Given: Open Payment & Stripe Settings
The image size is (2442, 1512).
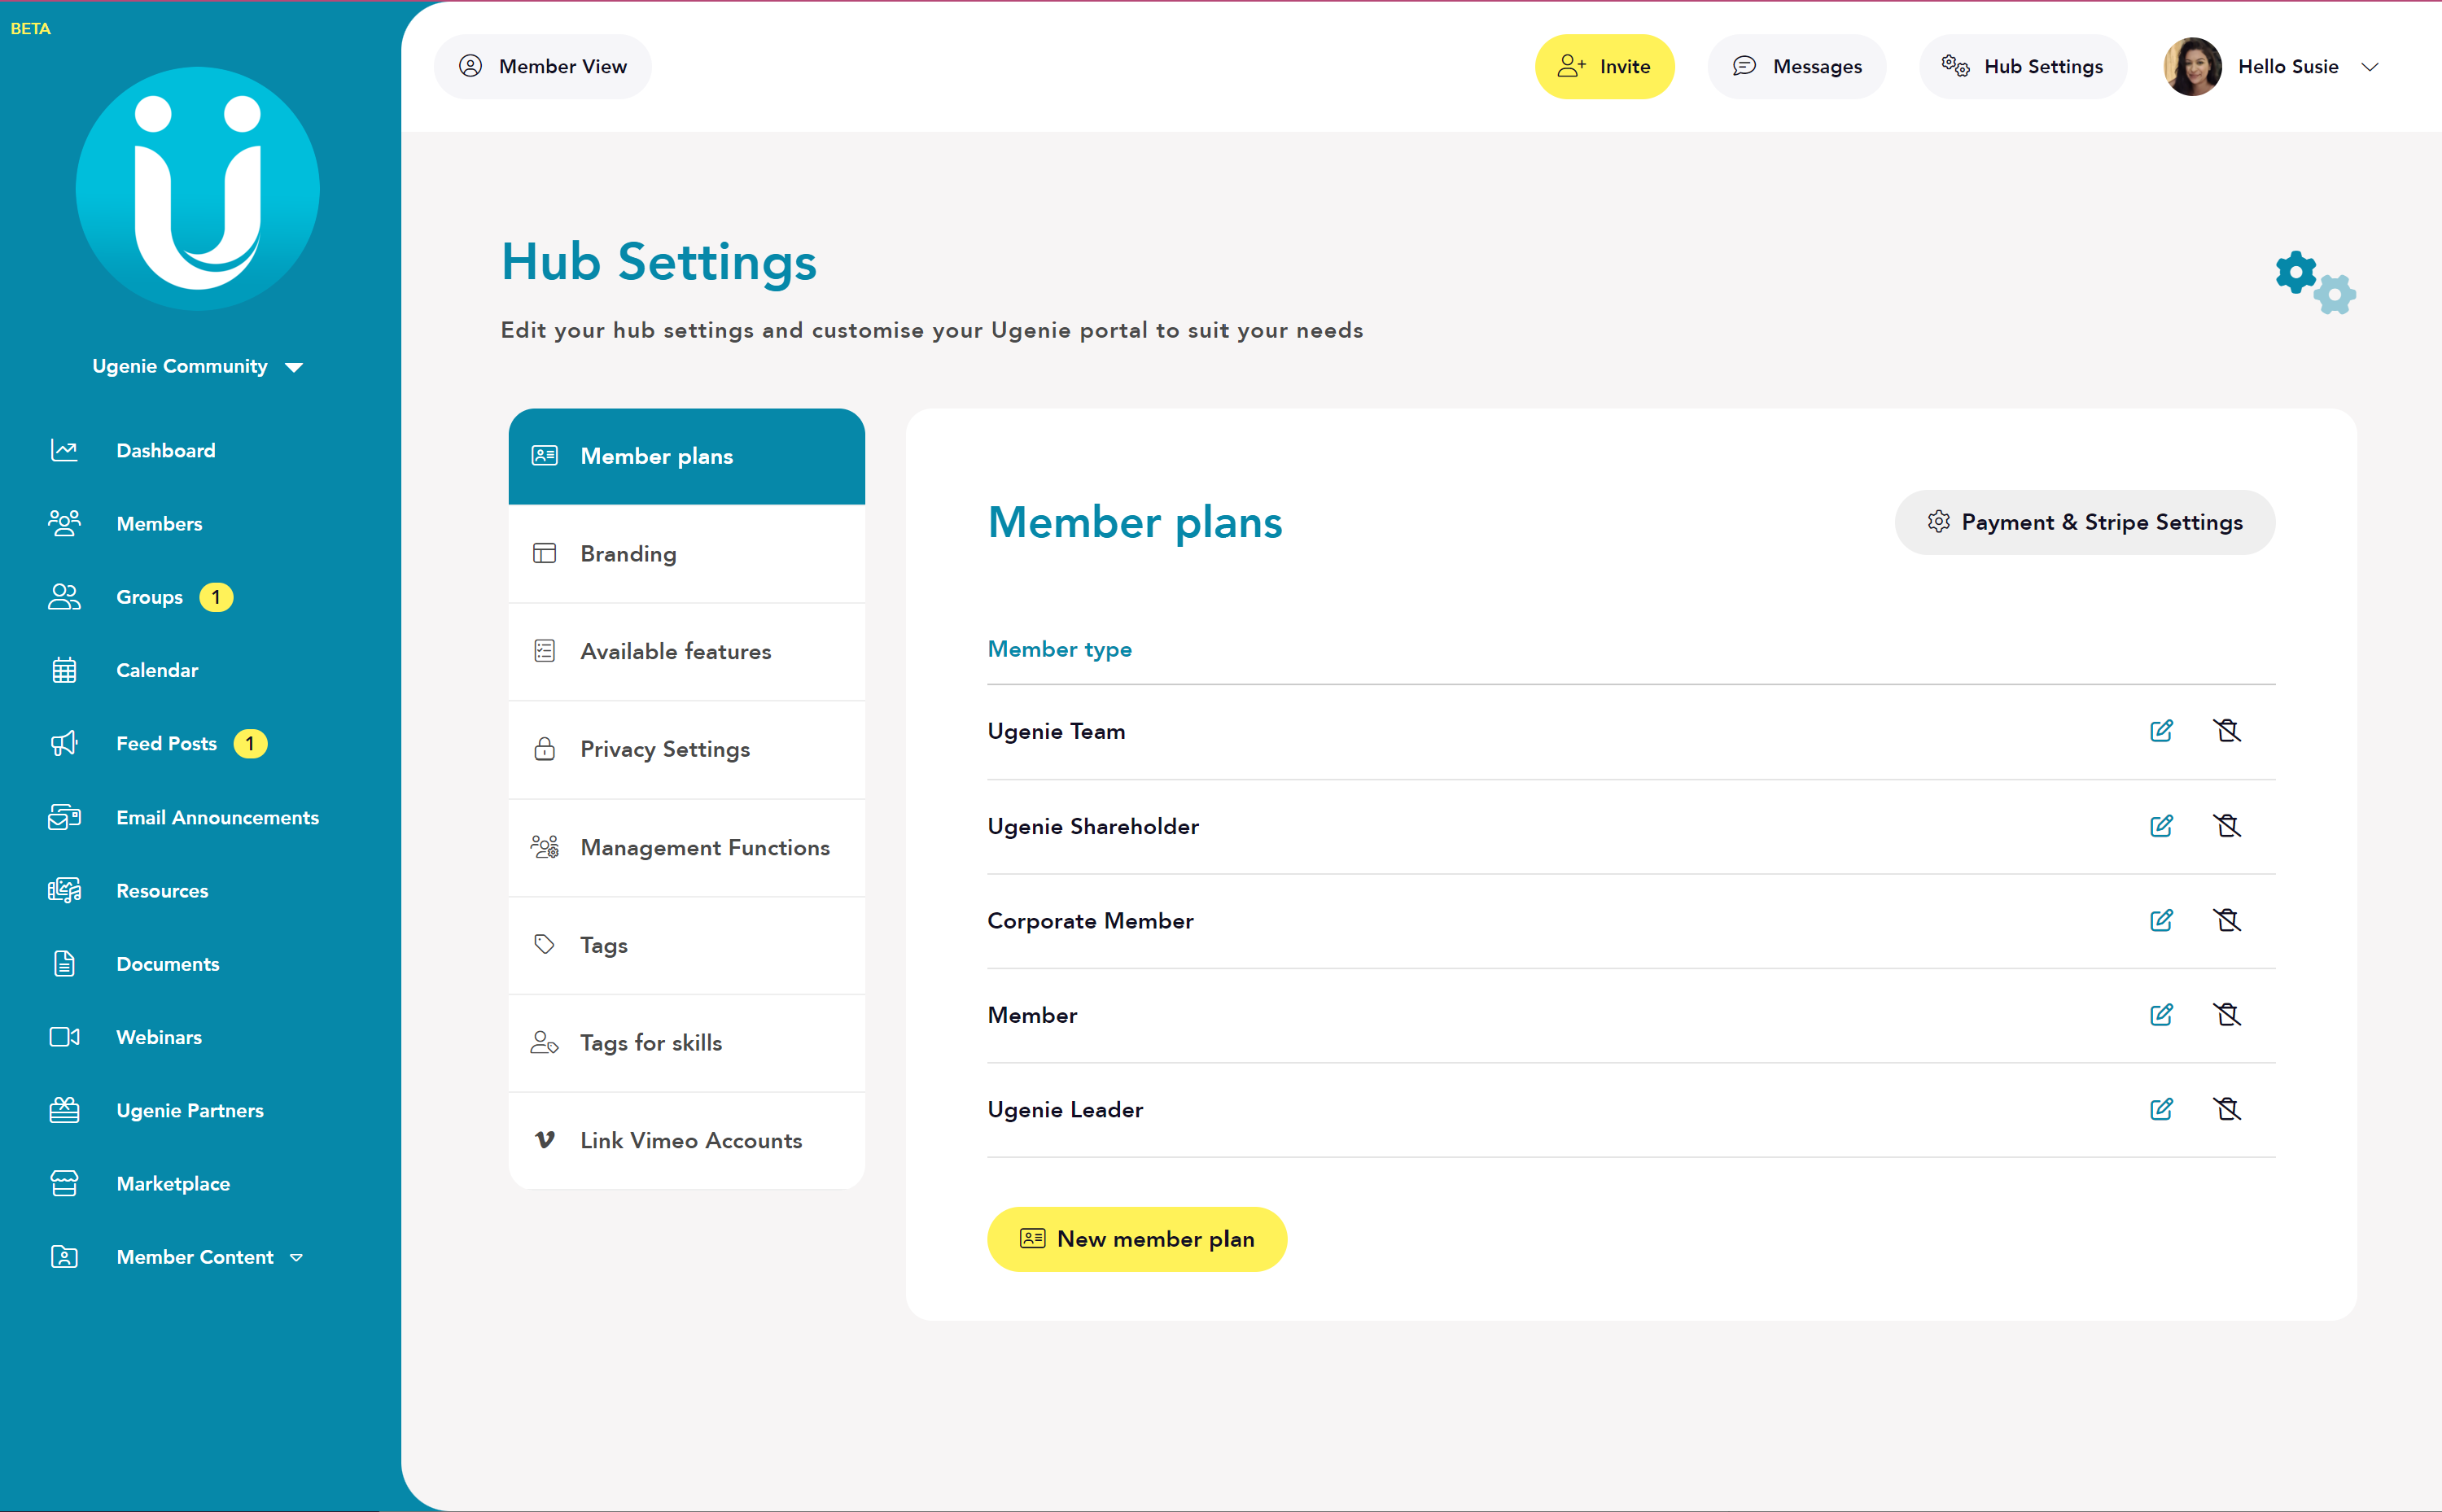Looking at the screenshot, I should coord(2084,522).
